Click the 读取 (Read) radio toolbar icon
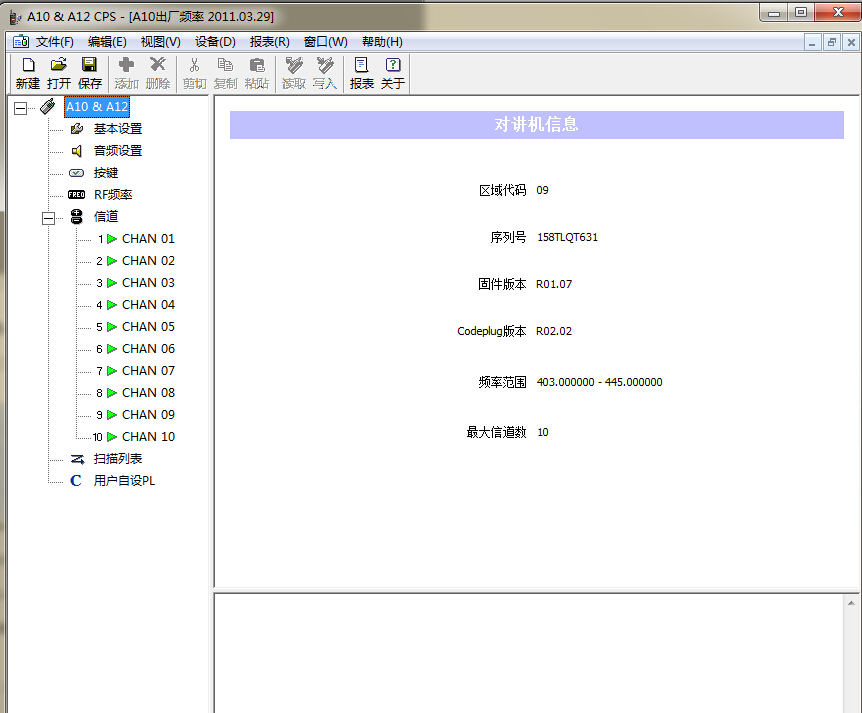This screenshot has height=713, width=862. click(x=294, y=65)
